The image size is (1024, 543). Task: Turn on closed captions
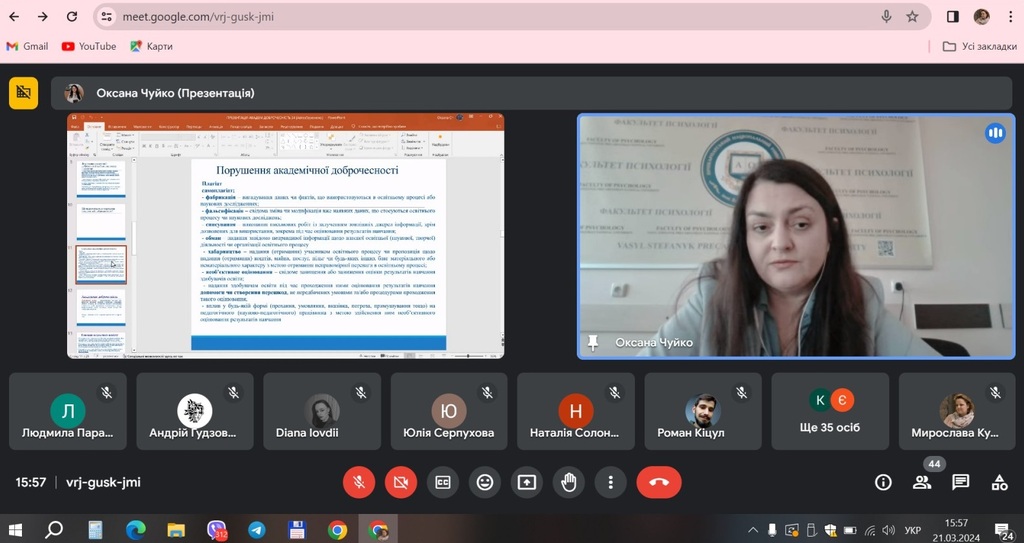(x=443, y=482)
